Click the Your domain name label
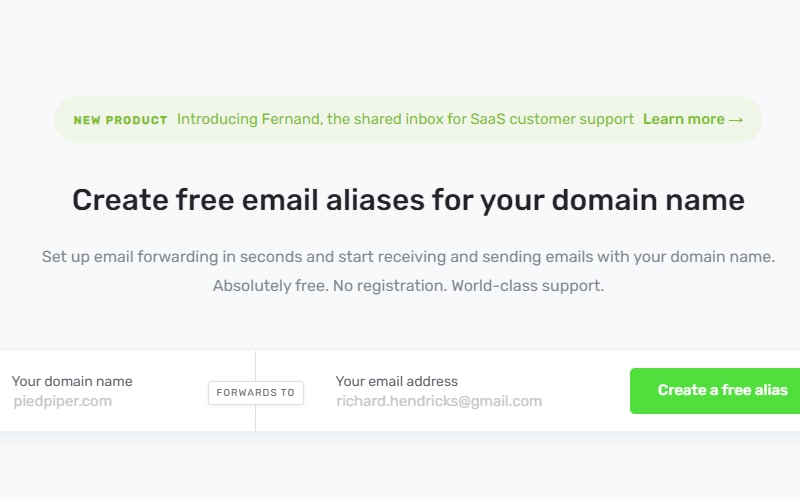Viewport: 800px width, 500px height. pos(72,381)
